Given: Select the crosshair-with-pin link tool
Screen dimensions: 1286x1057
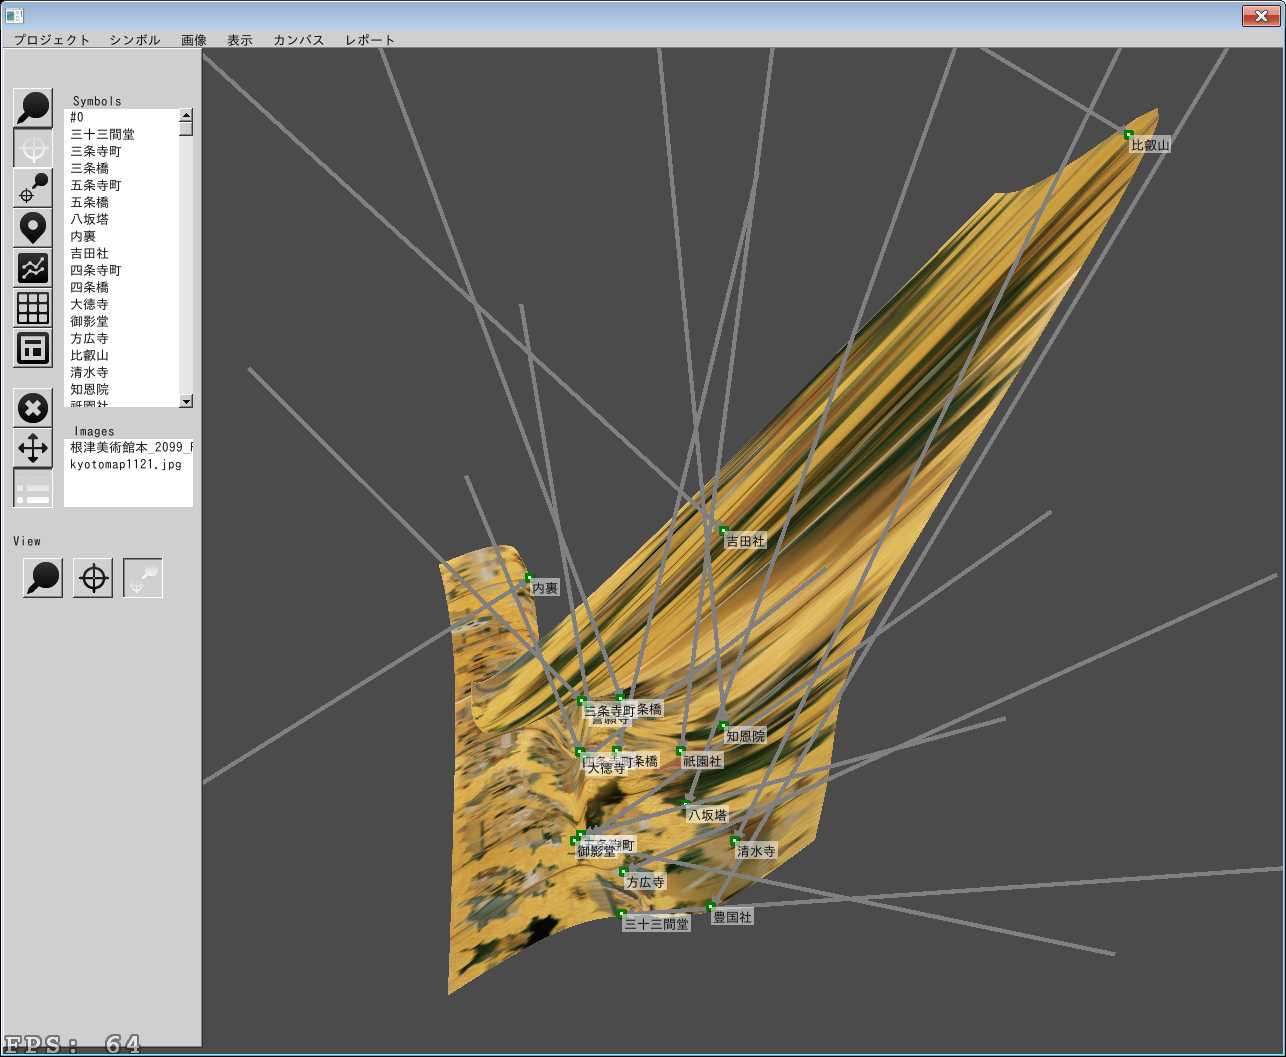Looking at the screenshot, I should pyautogui.click(x=33, y=188).
